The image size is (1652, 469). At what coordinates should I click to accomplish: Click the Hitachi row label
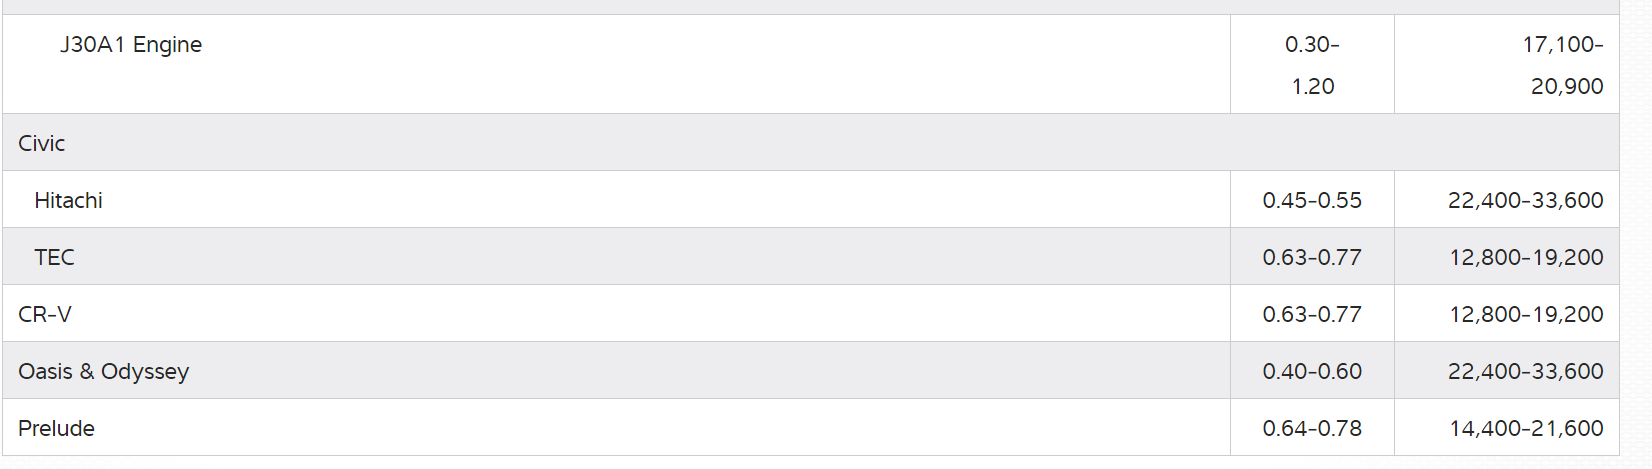click(x=68, y=200)
